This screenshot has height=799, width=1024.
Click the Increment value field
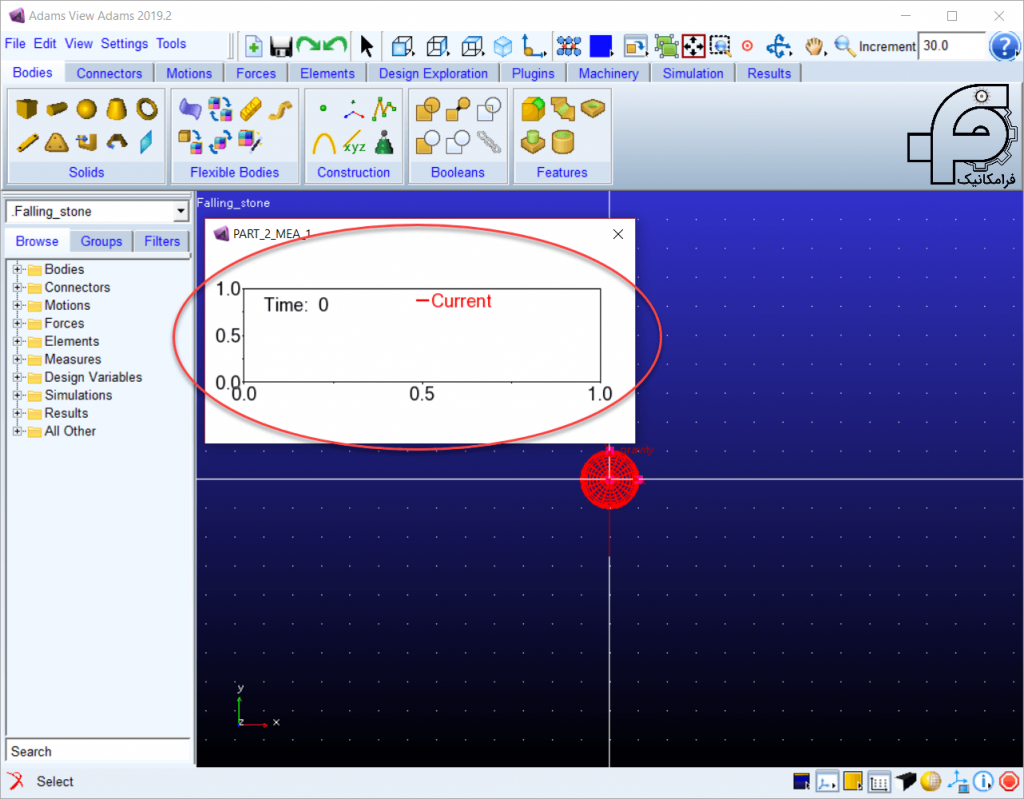951,46
